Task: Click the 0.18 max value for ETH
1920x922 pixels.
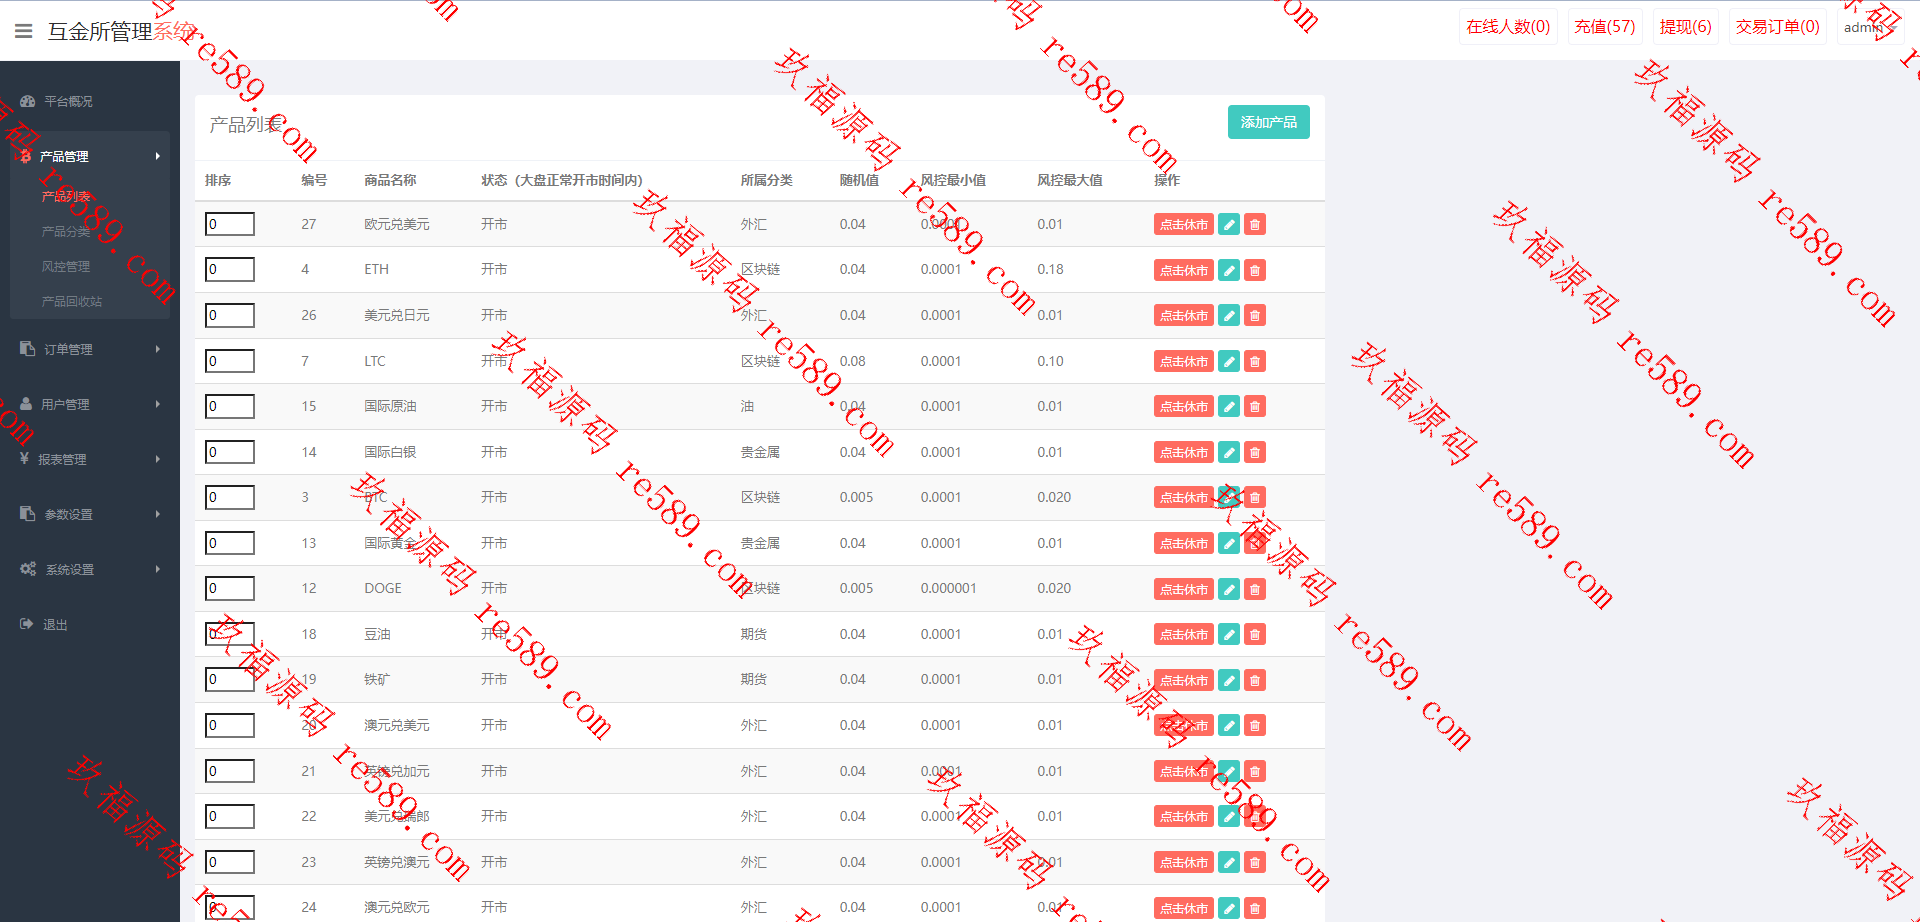Action: 1050,269
